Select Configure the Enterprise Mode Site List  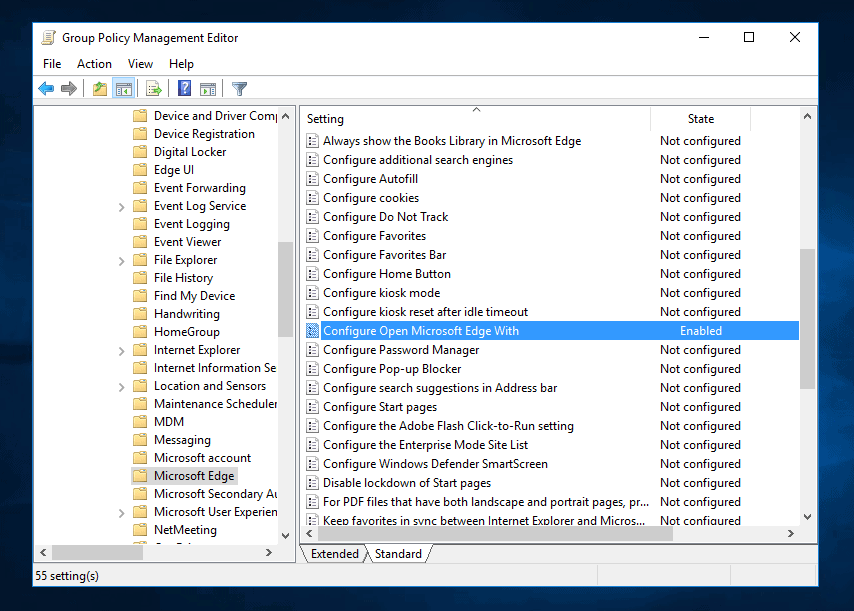tap(425, 444)
